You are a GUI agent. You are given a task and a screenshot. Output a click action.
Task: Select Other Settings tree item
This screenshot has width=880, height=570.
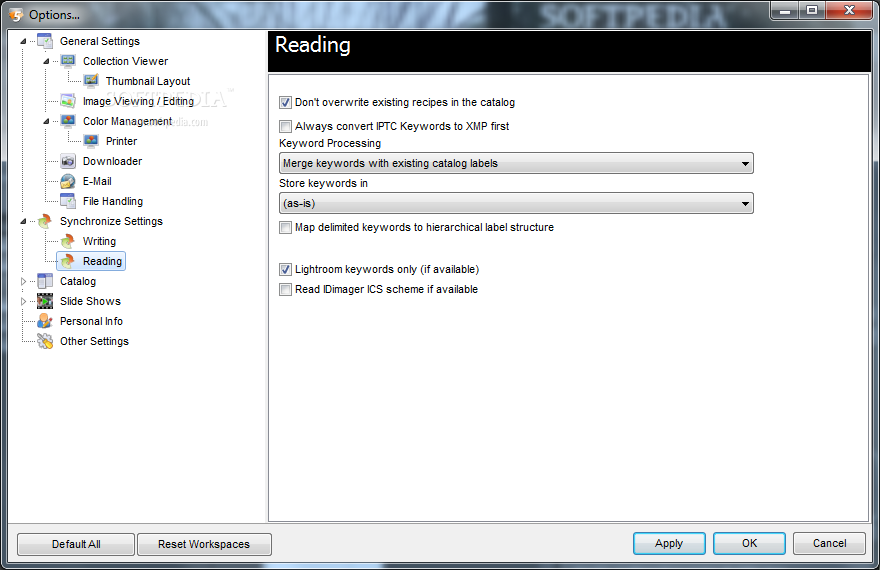coord(94,341)
